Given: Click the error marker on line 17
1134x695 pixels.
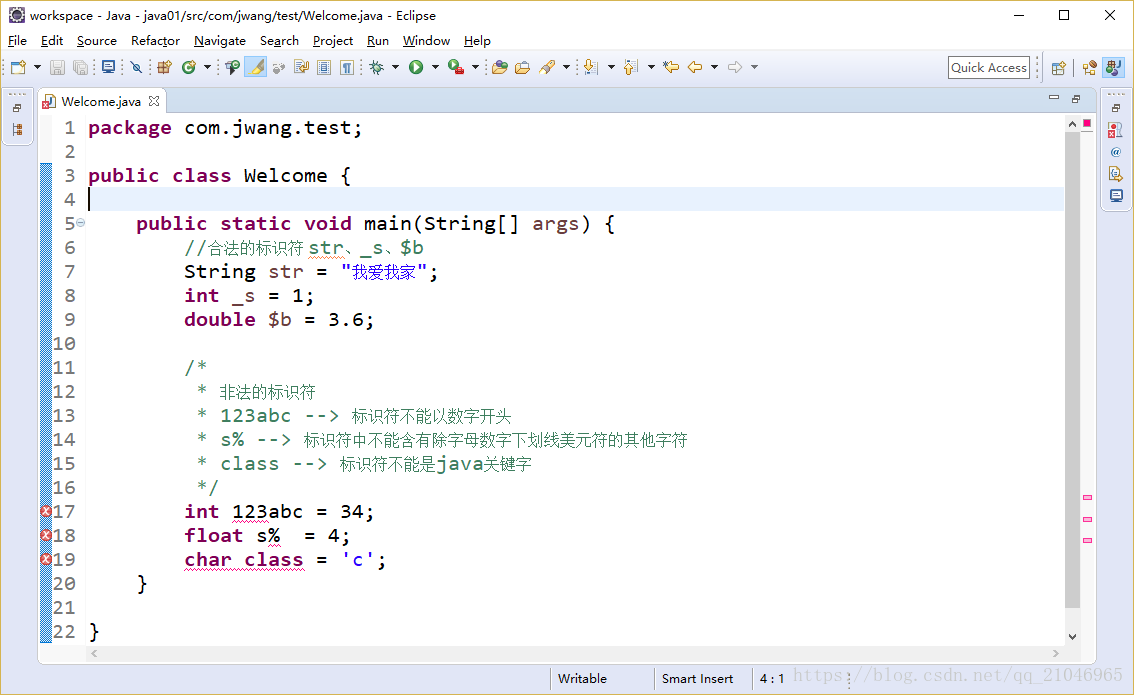Looking at the screenshot, I should coord(46,511).
